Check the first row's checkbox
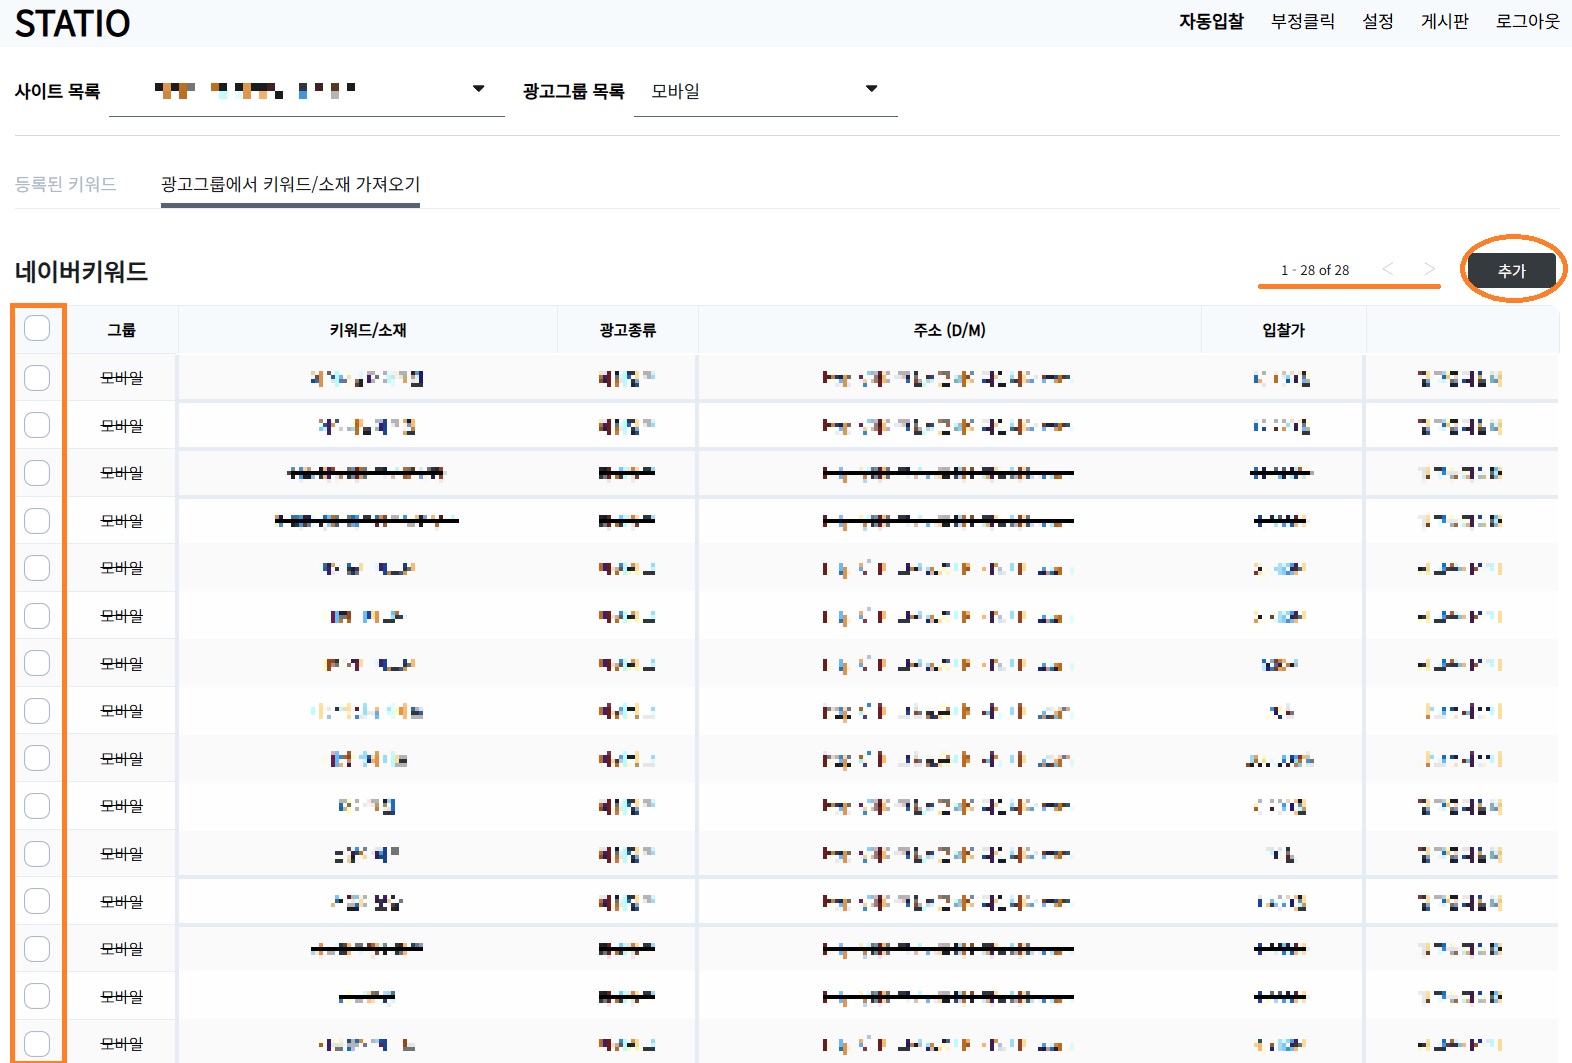 (x=37, y=378)
